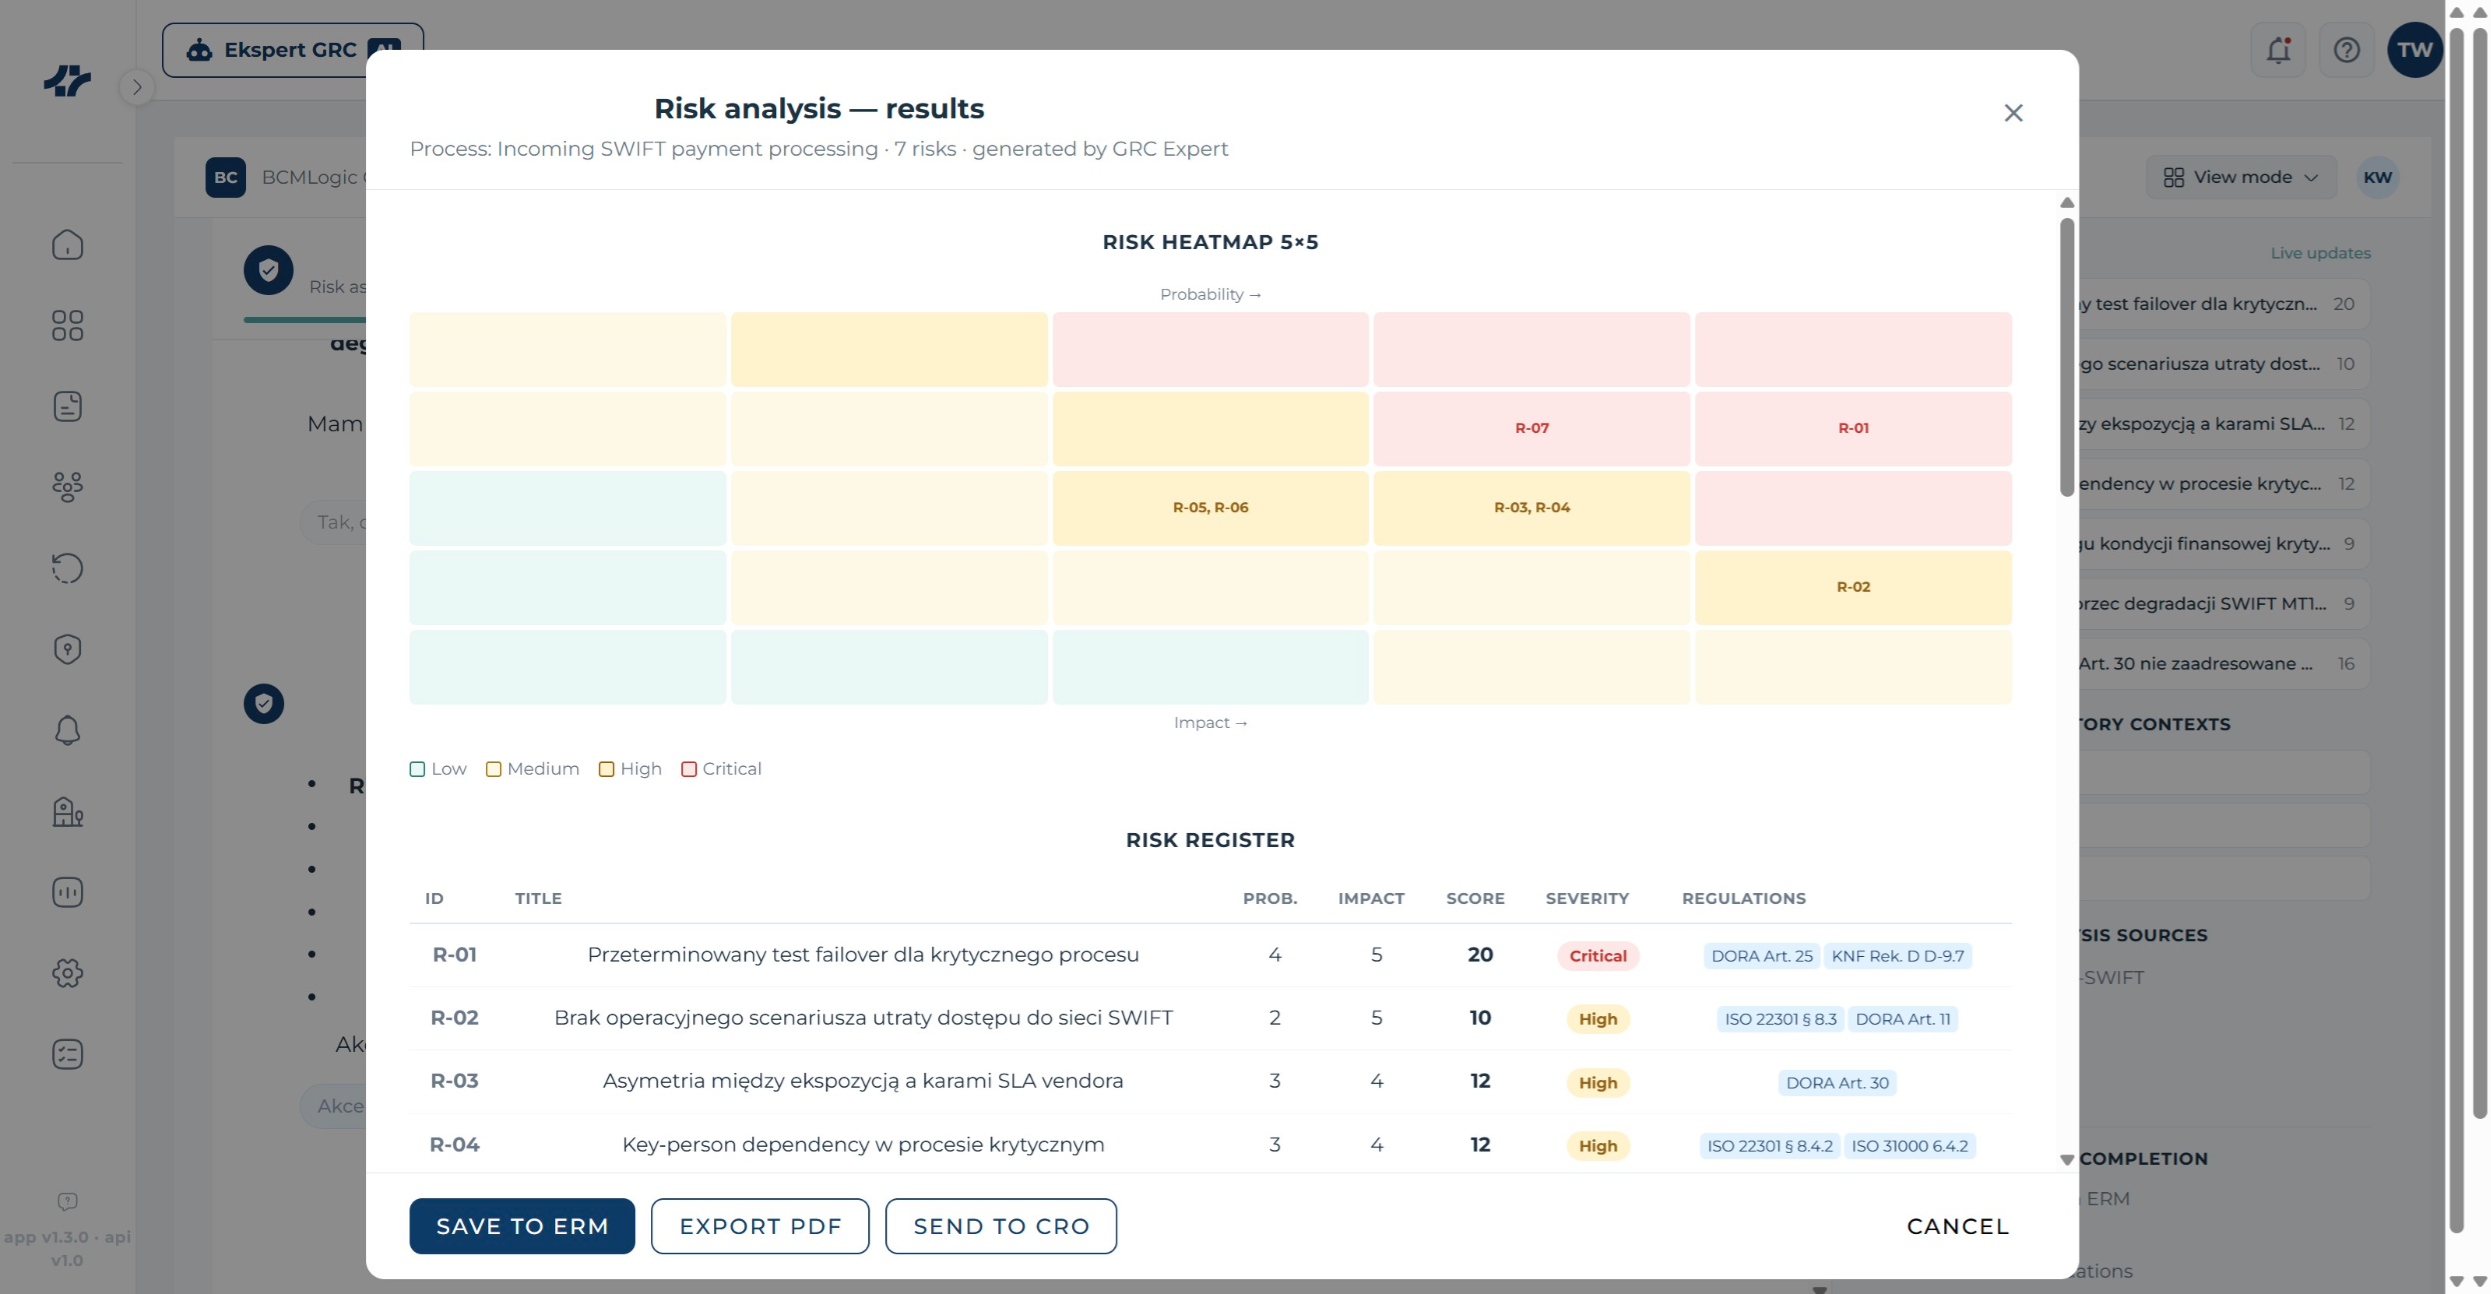Toggle the Low severity legend box
2491x1294 pixels.
418,769
